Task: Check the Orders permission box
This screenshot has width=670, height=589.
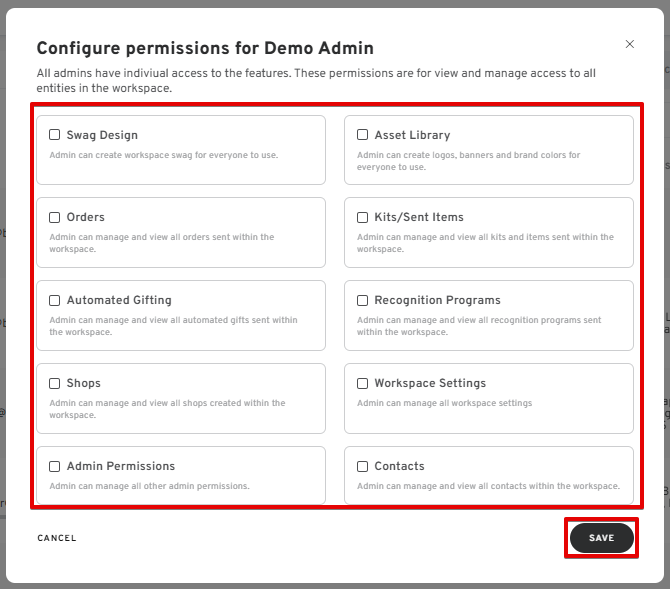Action: 55,217
